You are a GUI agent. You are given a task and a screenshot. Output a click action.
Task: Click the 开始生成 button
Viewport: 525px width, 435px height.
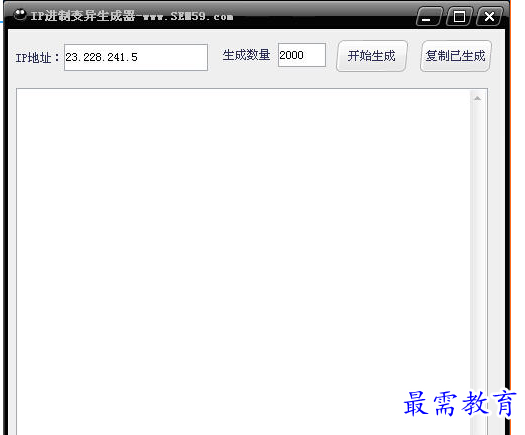tap(372, 56)
